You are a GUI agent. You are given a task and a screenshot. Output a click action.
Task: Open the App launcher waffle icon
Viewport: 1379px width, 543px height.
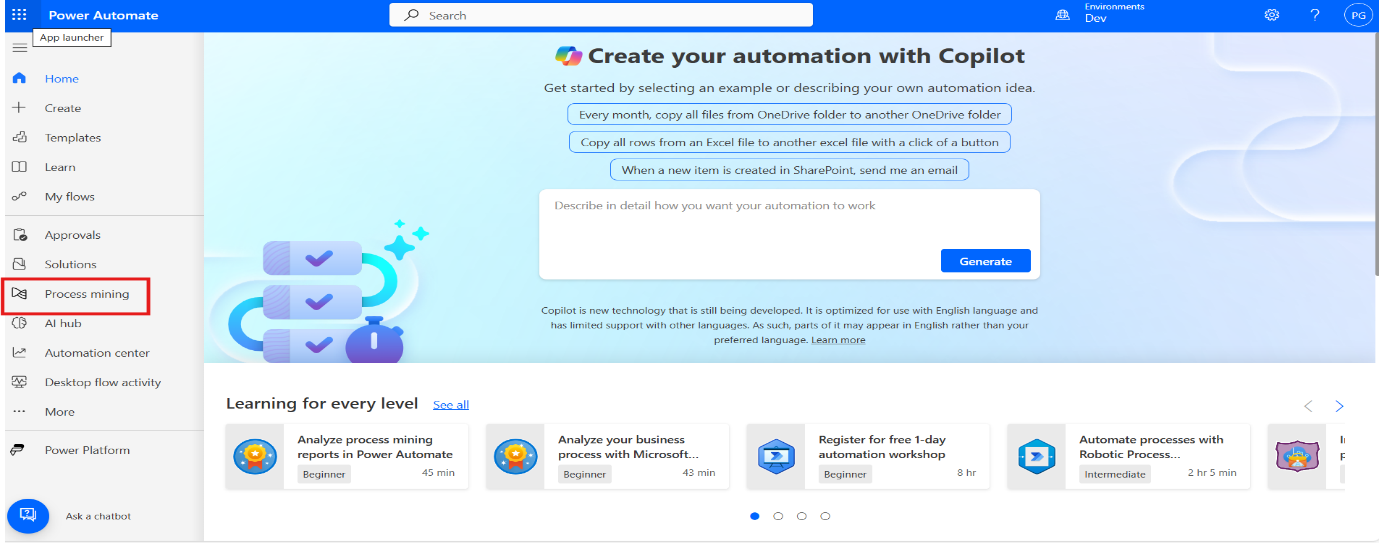coord(19,15)
